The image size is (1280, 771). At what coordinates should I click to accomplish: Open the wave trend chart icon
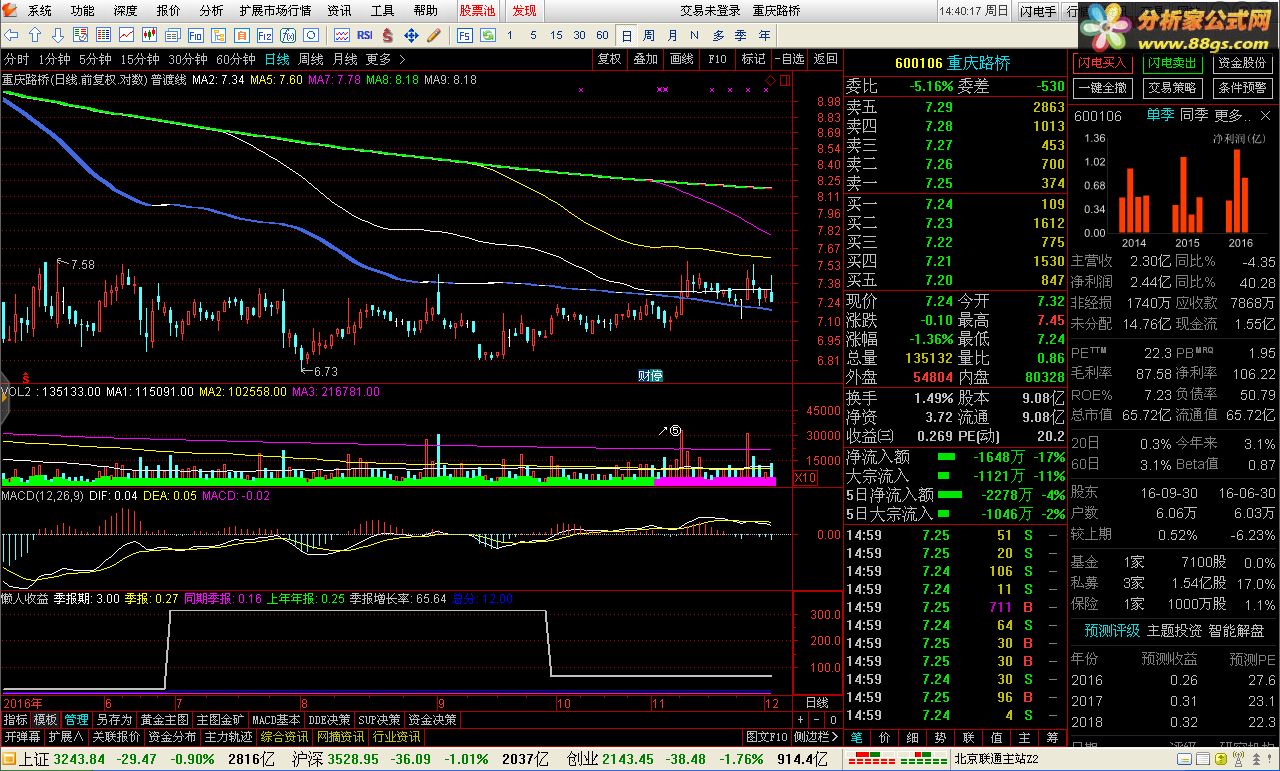pyautogui.click(x=343, y=35)
